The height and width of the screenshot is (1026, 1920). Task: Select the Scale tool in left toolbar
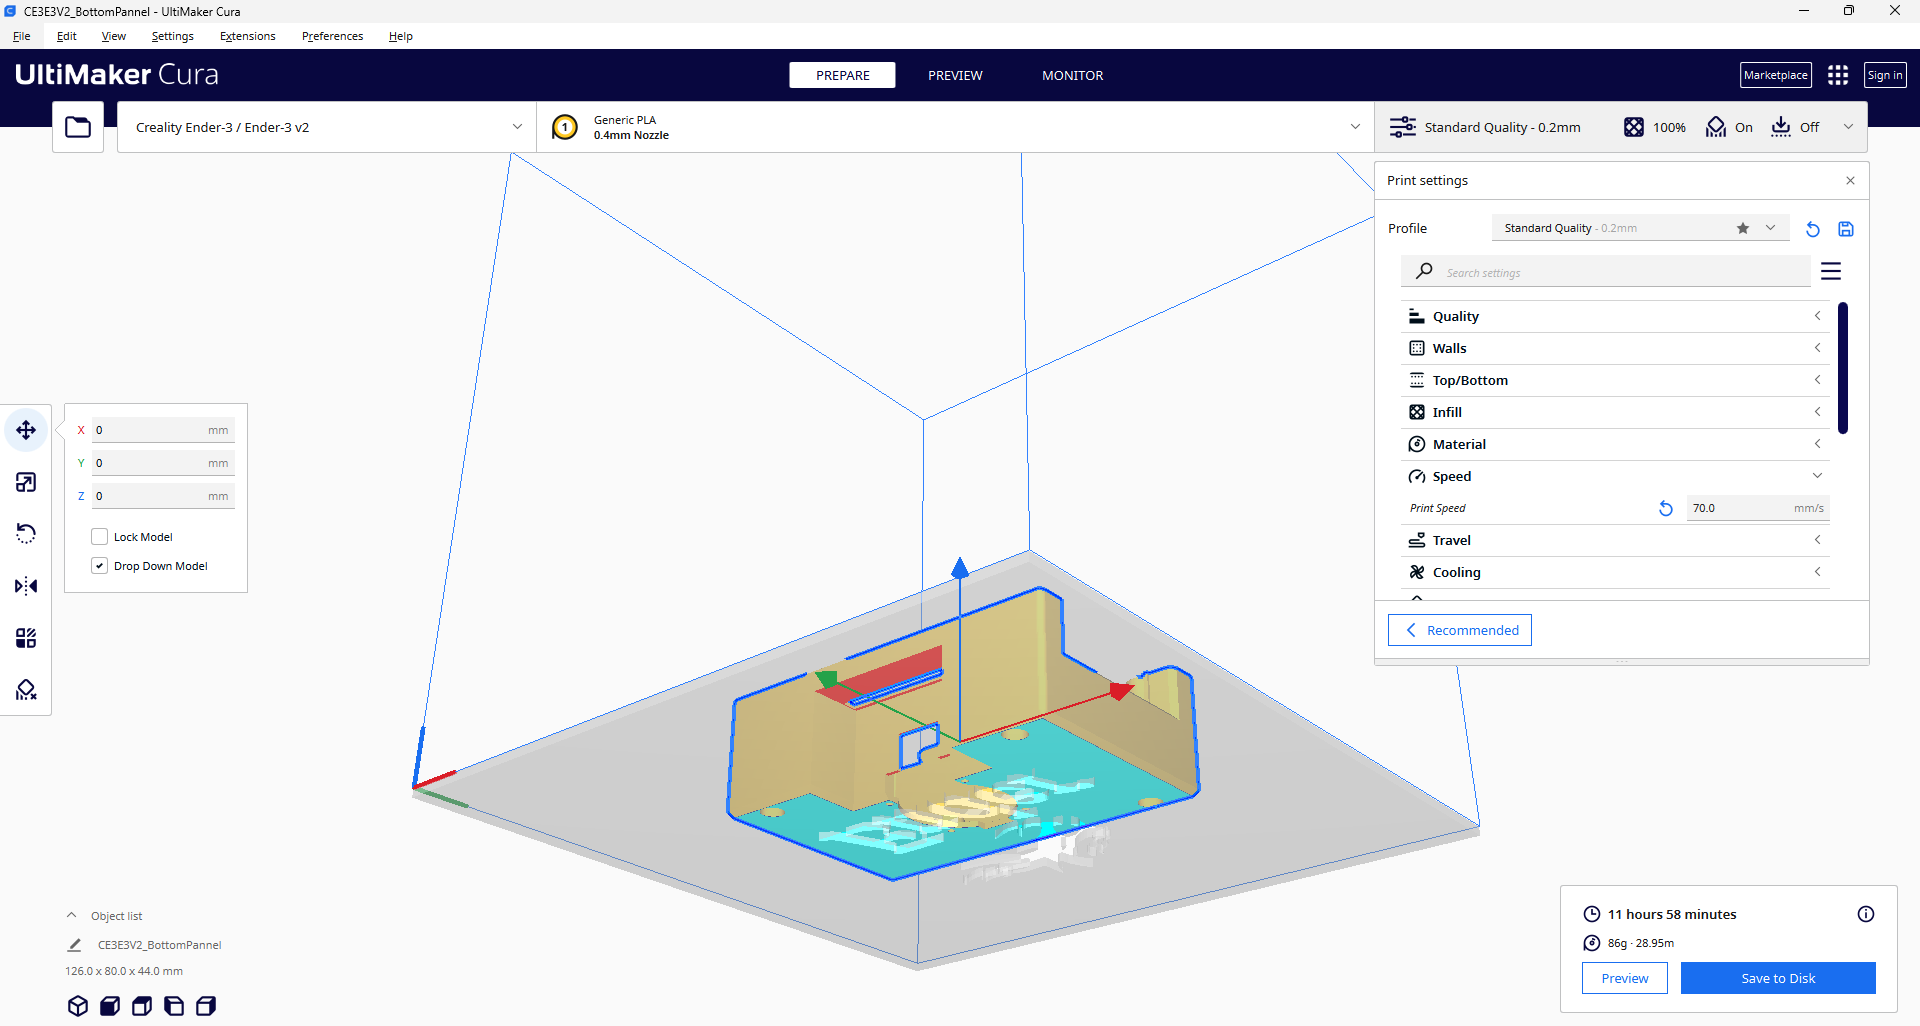click(x=26, y=482)
